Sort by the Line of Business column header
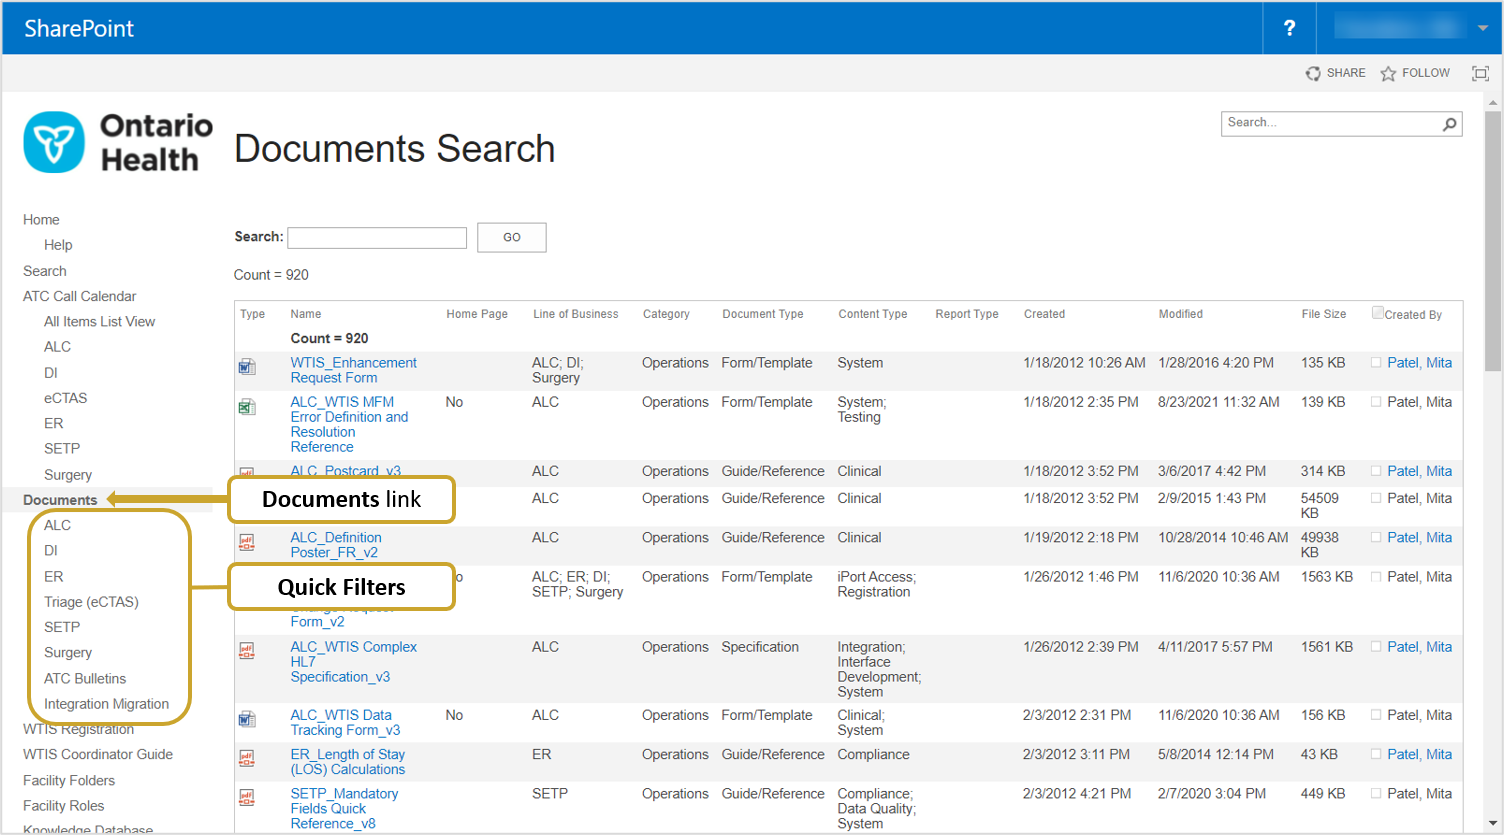The height and width of the screenshot is (835, 1504). coord(575,314)
